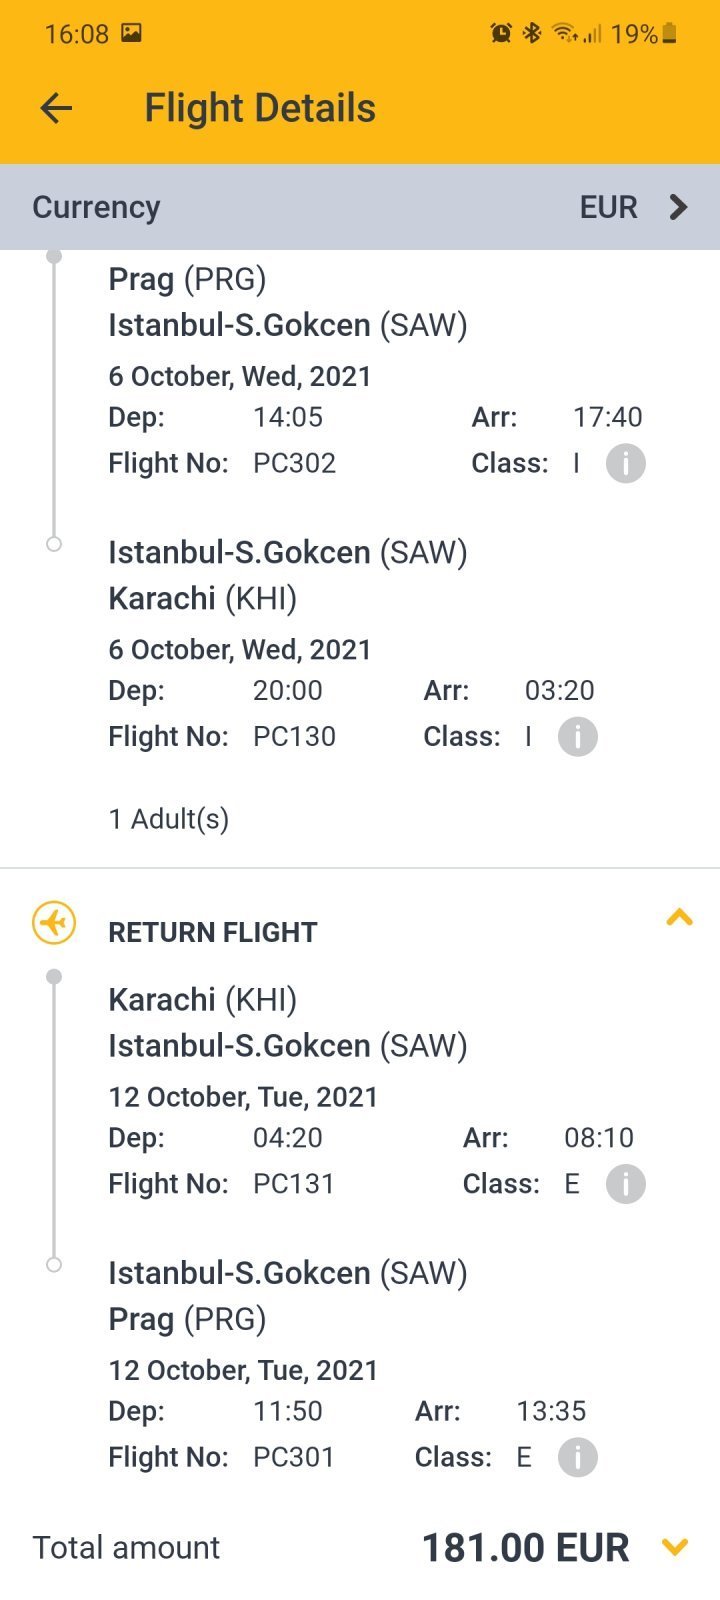The width and height of the screenshot is (720, 1600).
Task: Select flight number PC302 text
Action: tap(294, 464)
